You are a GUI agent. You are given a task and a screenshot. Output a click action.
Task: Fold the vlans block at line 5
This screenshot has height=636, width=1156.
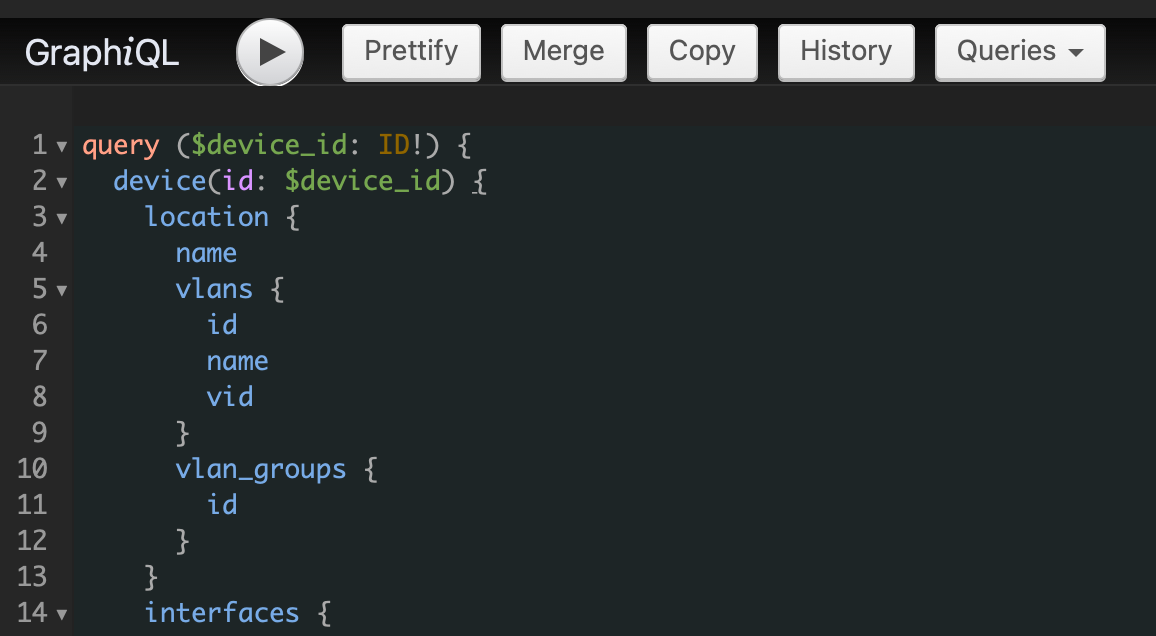click(62, 291)
